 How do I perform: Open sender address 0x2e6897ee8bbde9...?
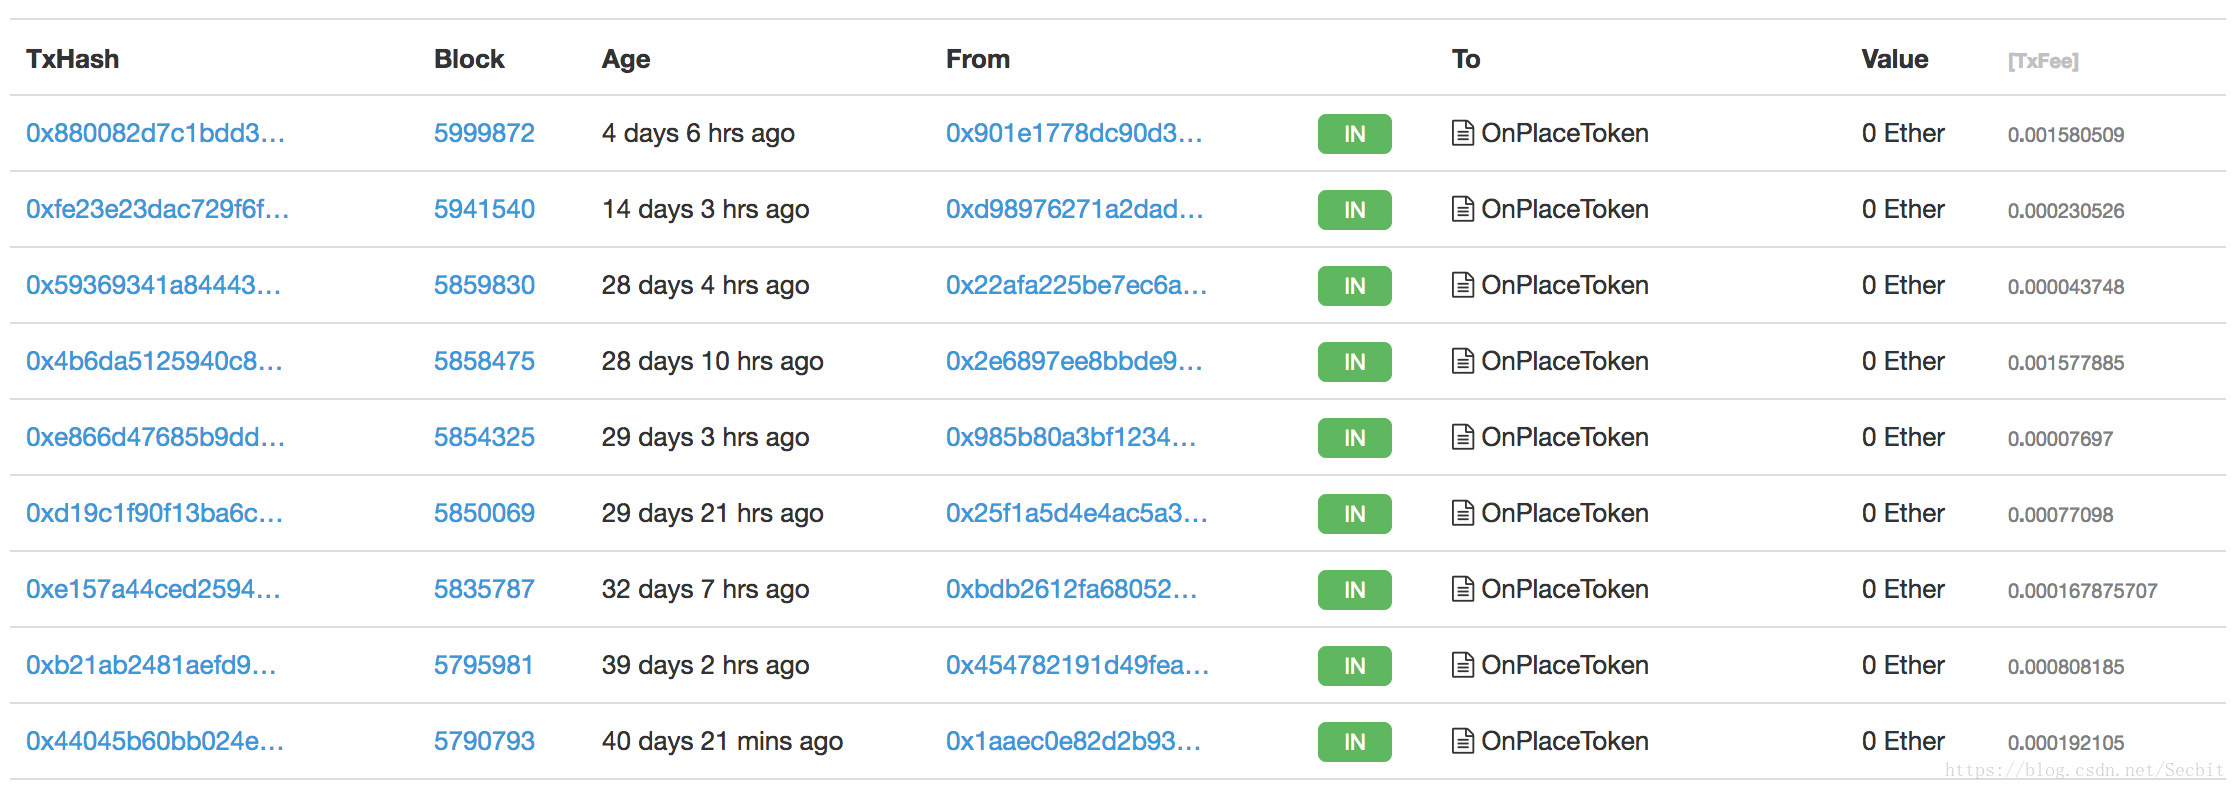1074,361
